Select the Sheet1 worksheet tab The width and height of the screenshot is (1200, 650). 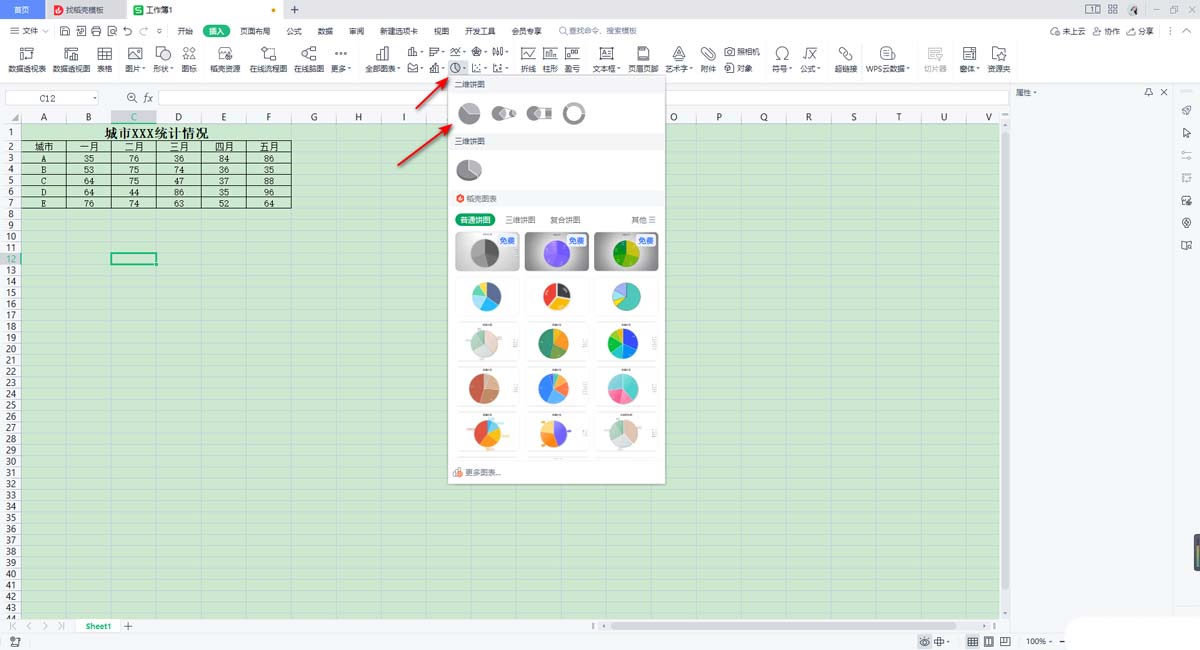(98, 626)
